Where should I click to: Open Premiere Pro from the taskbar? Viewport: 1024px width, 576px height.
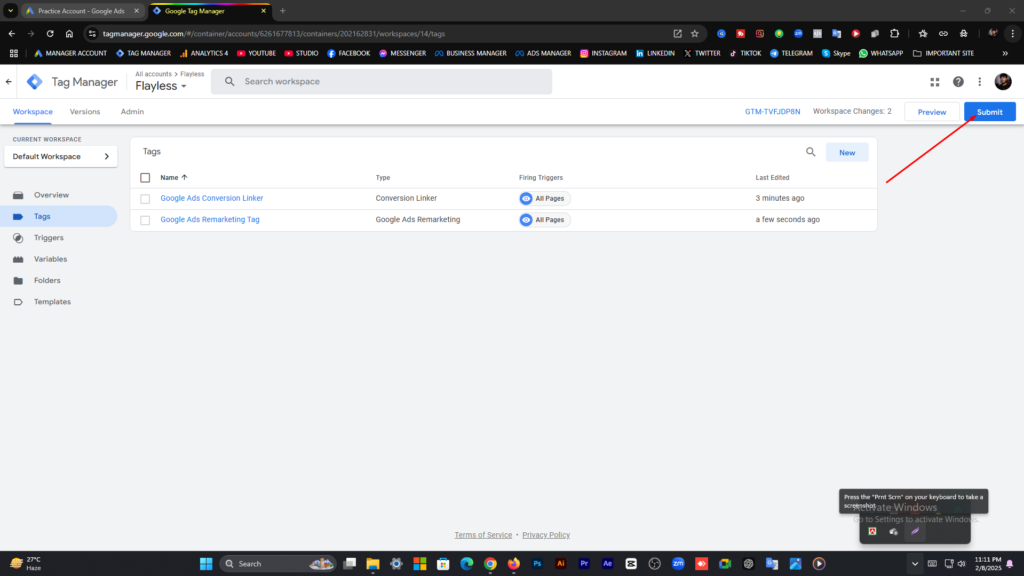click(584, 564)
